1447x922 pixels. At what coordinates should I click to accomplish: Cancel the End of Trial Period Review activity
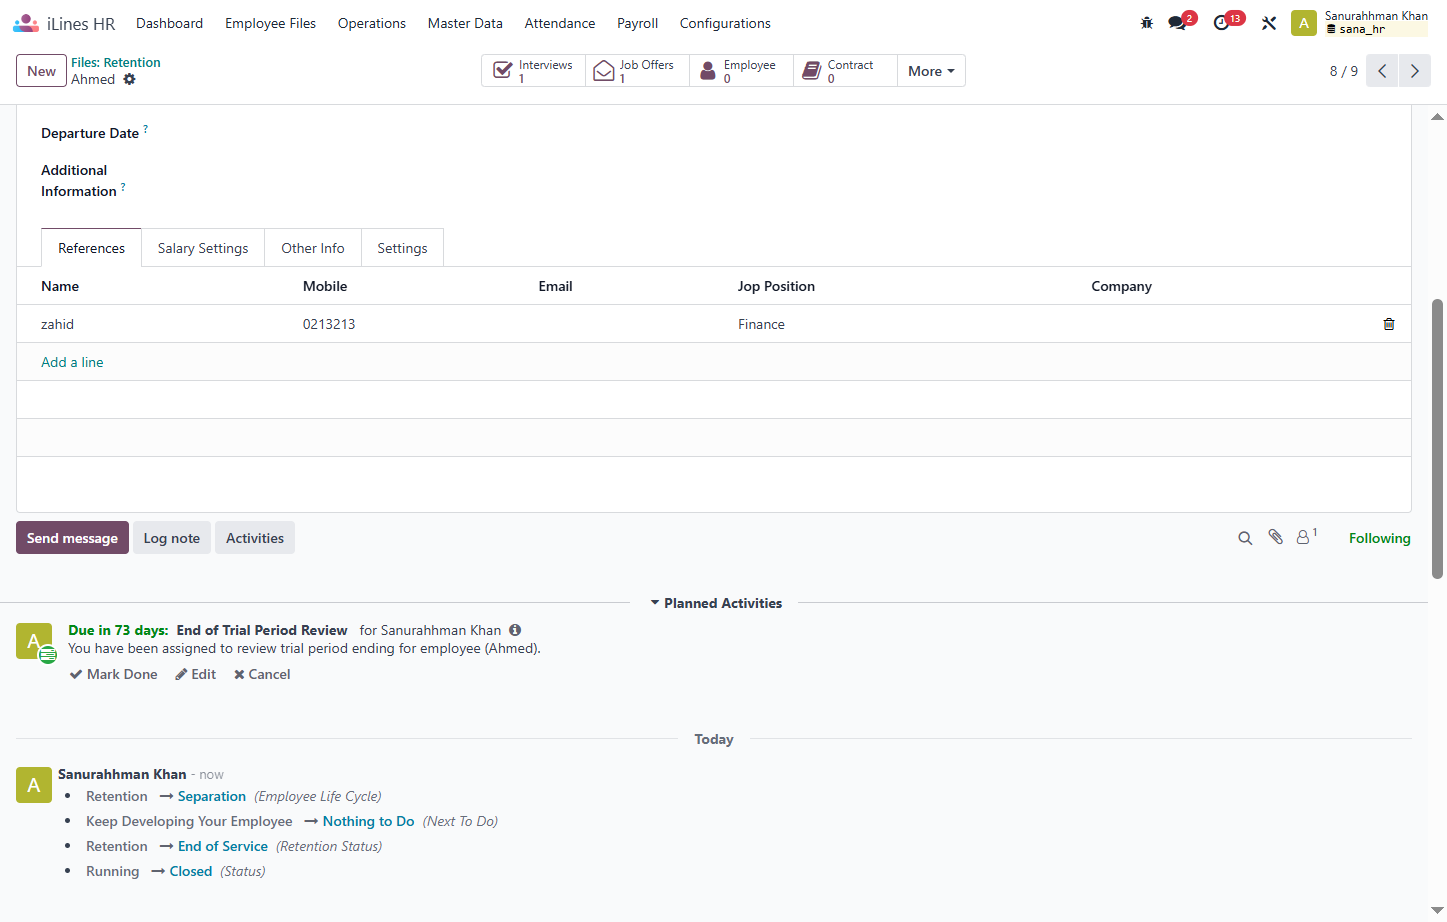[262, 674]
